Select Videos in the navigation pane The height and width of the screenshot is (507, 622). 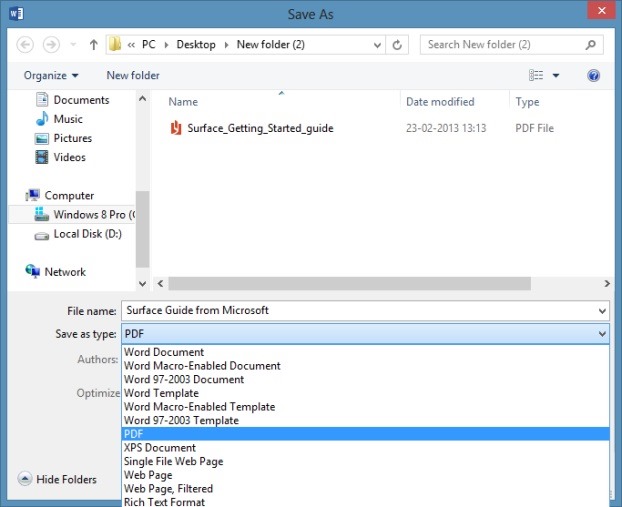tap(69, 157)
